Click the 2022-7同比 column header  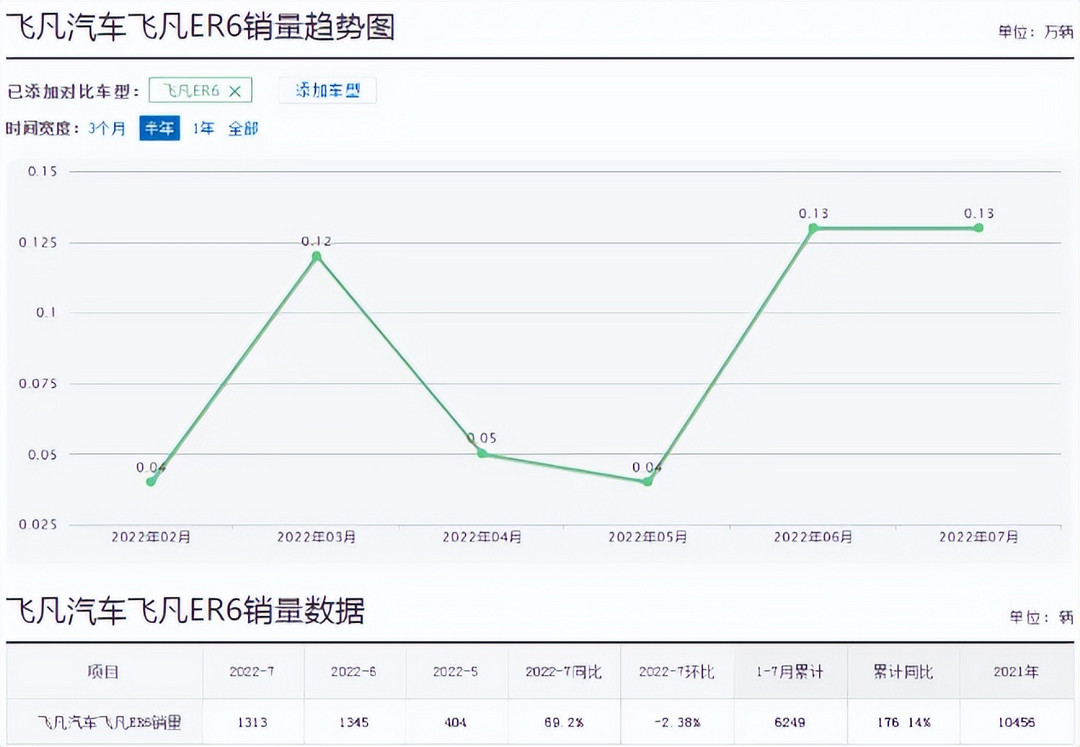click(x=563, y=672)
